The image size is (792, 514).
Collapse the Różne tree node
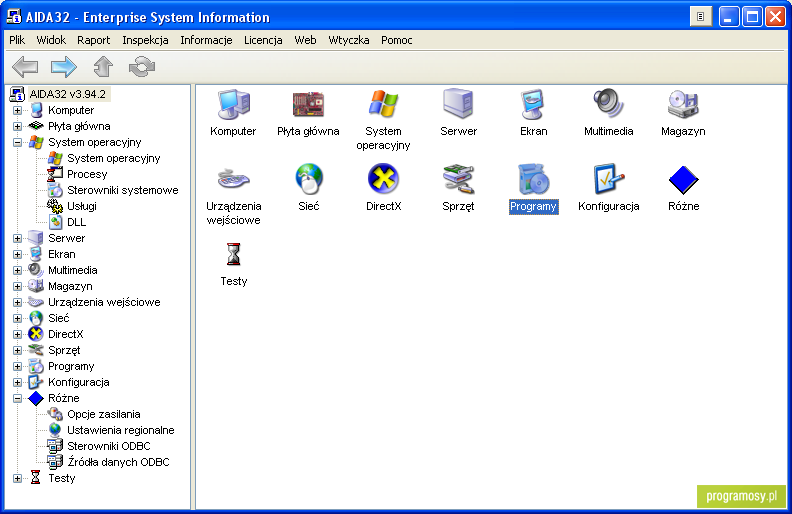click(17, 398)
